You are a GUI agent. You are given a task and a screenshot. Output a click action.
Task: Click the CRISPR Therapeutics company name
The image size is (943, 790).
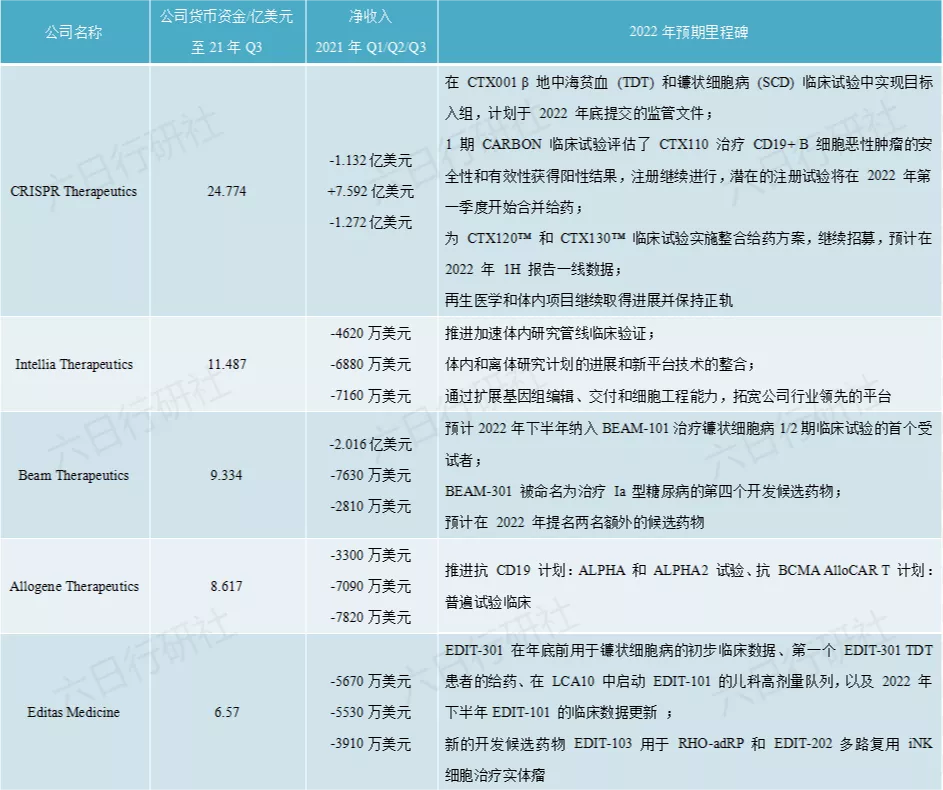73,191
